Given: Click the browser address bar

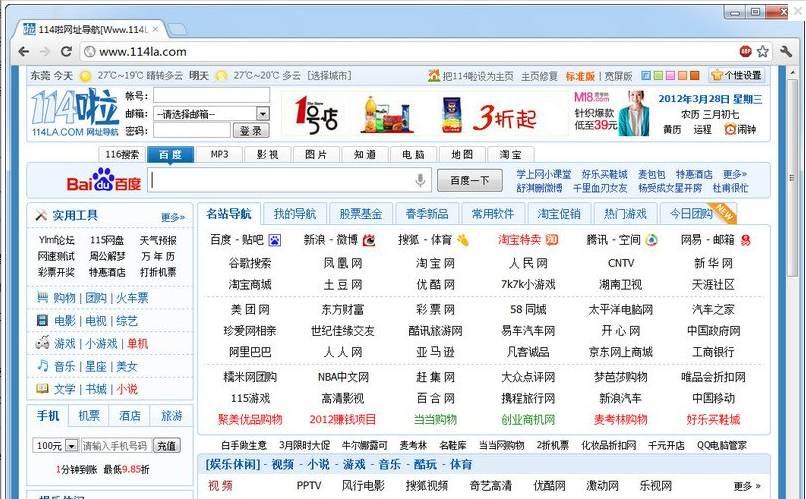Looking at the screenshot, I should (409, 51).
